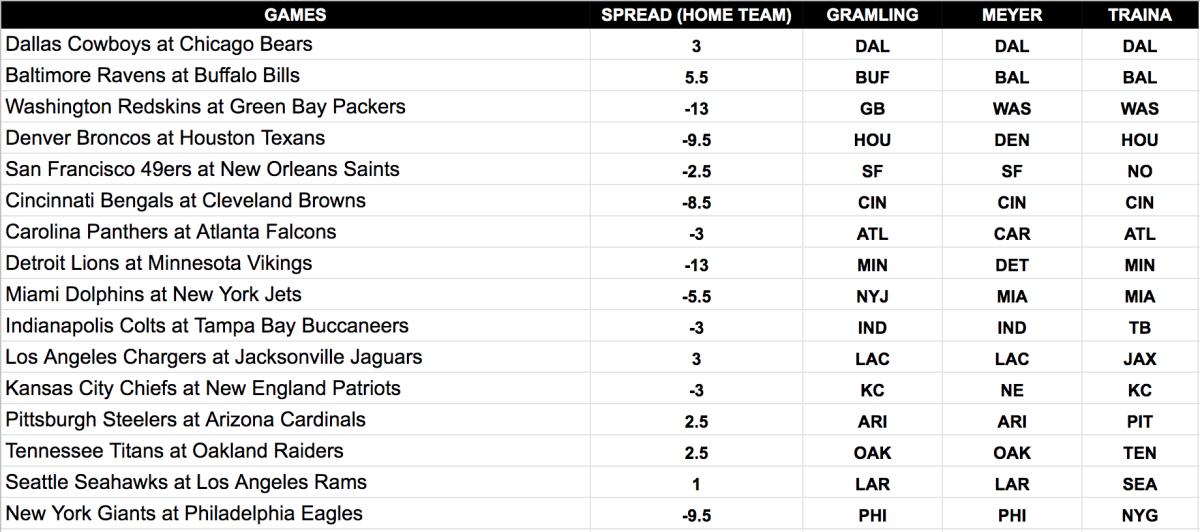The width and height of the screenshot is (1200, 532).
Task: Select San Francisco 49ers at New Orleans Saints
Action: point(203,170)
